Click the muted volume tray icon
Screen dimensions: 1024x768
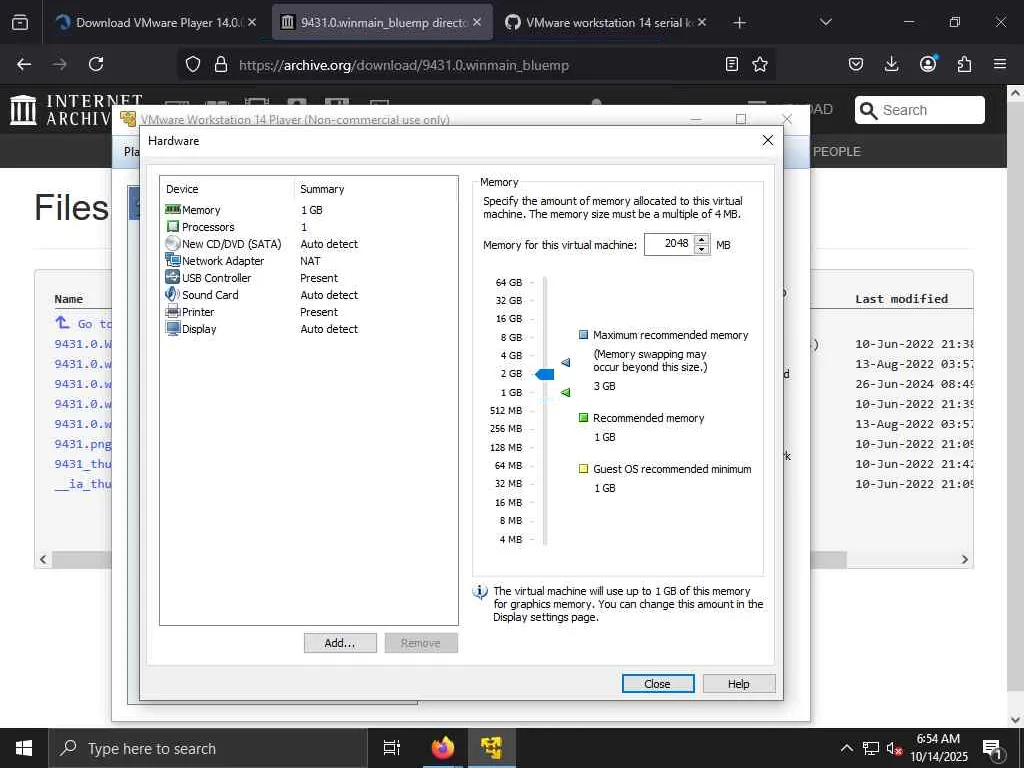pos(895,748)
